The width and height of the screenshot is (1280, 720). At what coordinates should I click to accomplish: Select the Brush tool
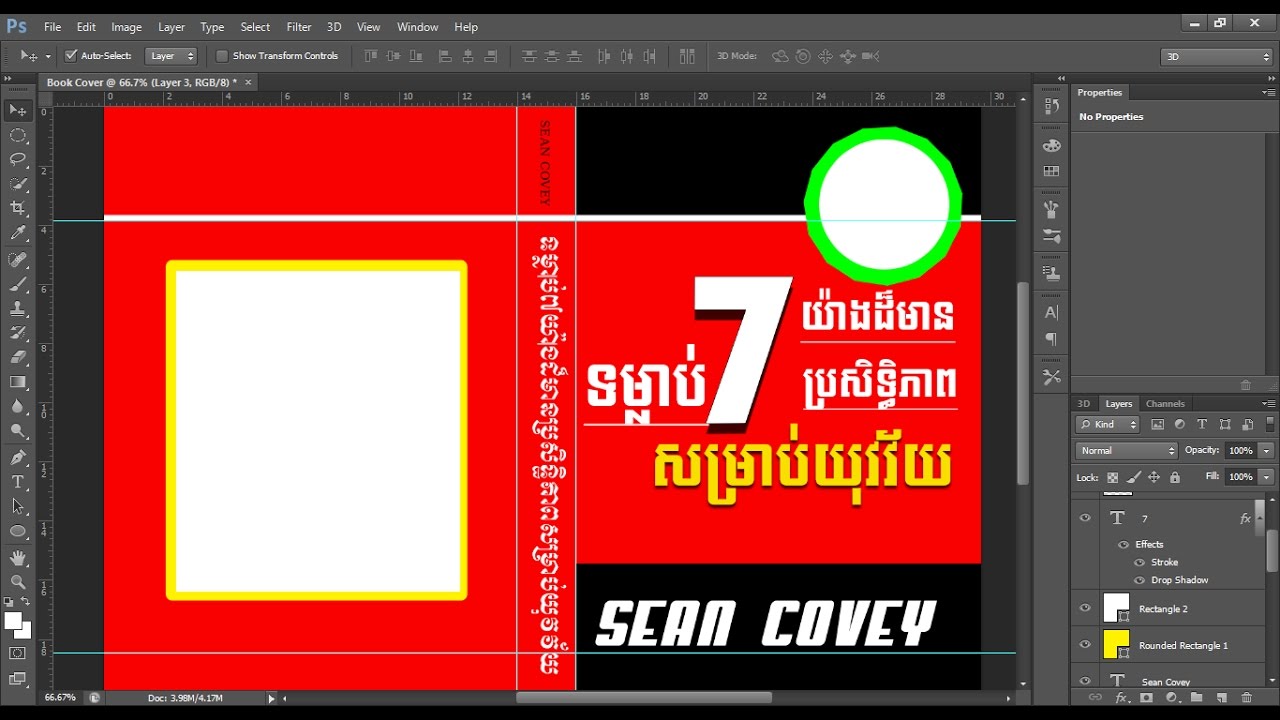coord(18,284)
